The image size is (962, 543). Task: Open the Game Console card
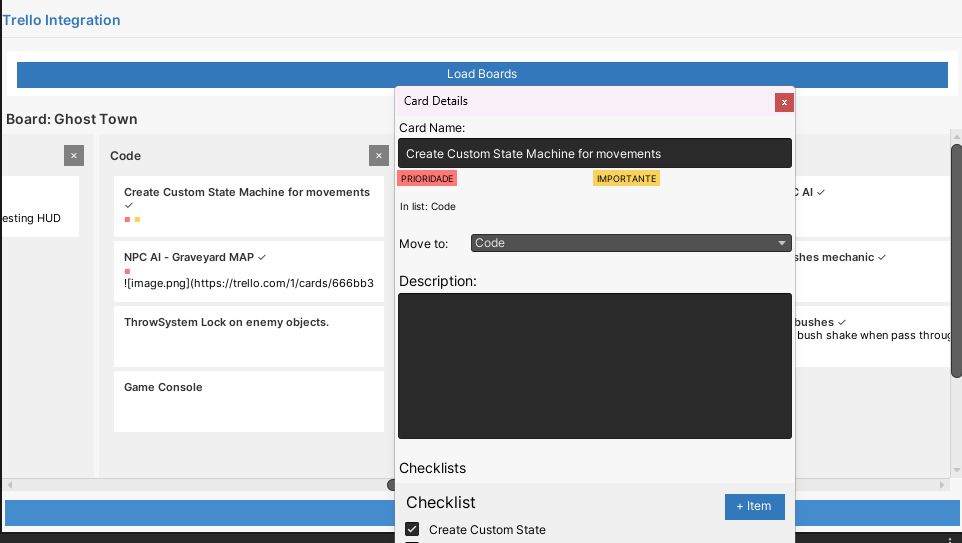(248, 401)
